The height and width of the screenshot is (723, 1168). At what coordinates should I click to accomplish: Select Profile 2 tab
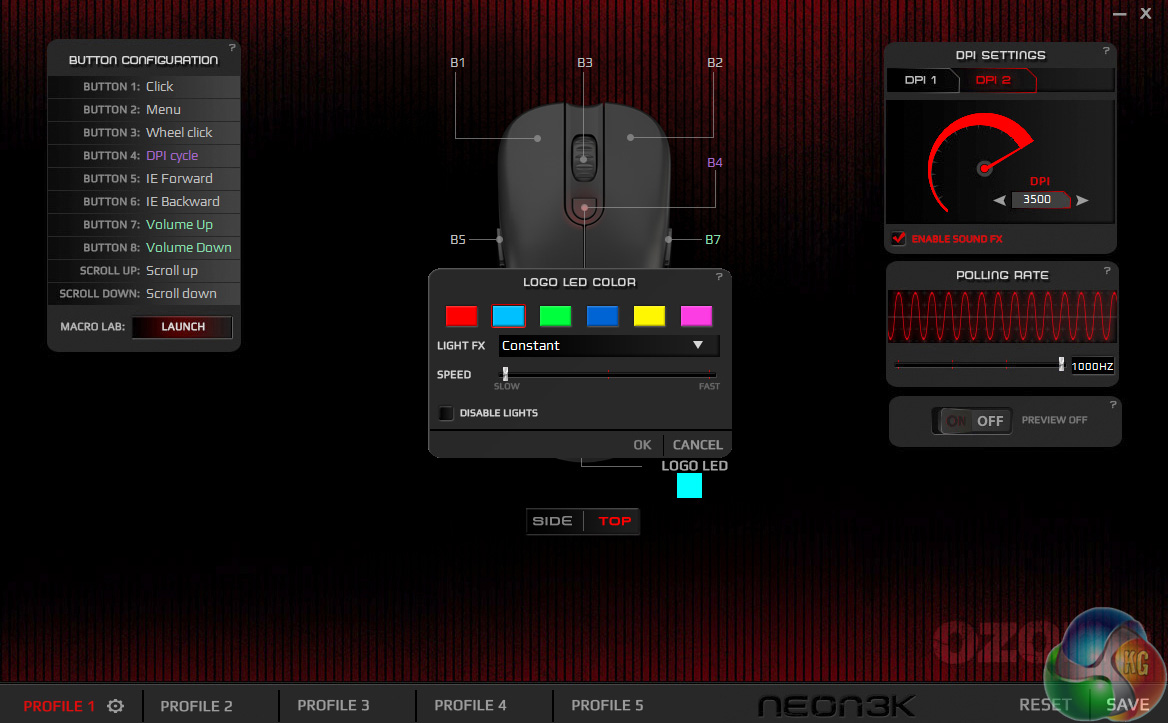(196, 706)
